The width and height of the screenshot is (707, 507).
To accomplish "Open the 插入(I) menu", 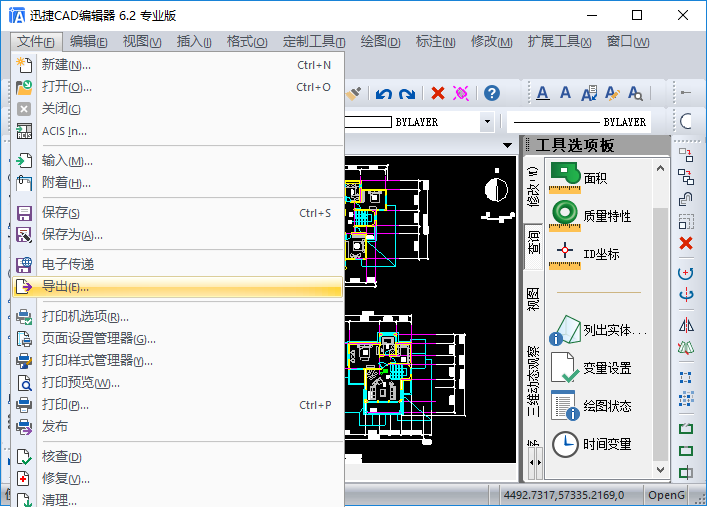I will (x=194, y=42).
